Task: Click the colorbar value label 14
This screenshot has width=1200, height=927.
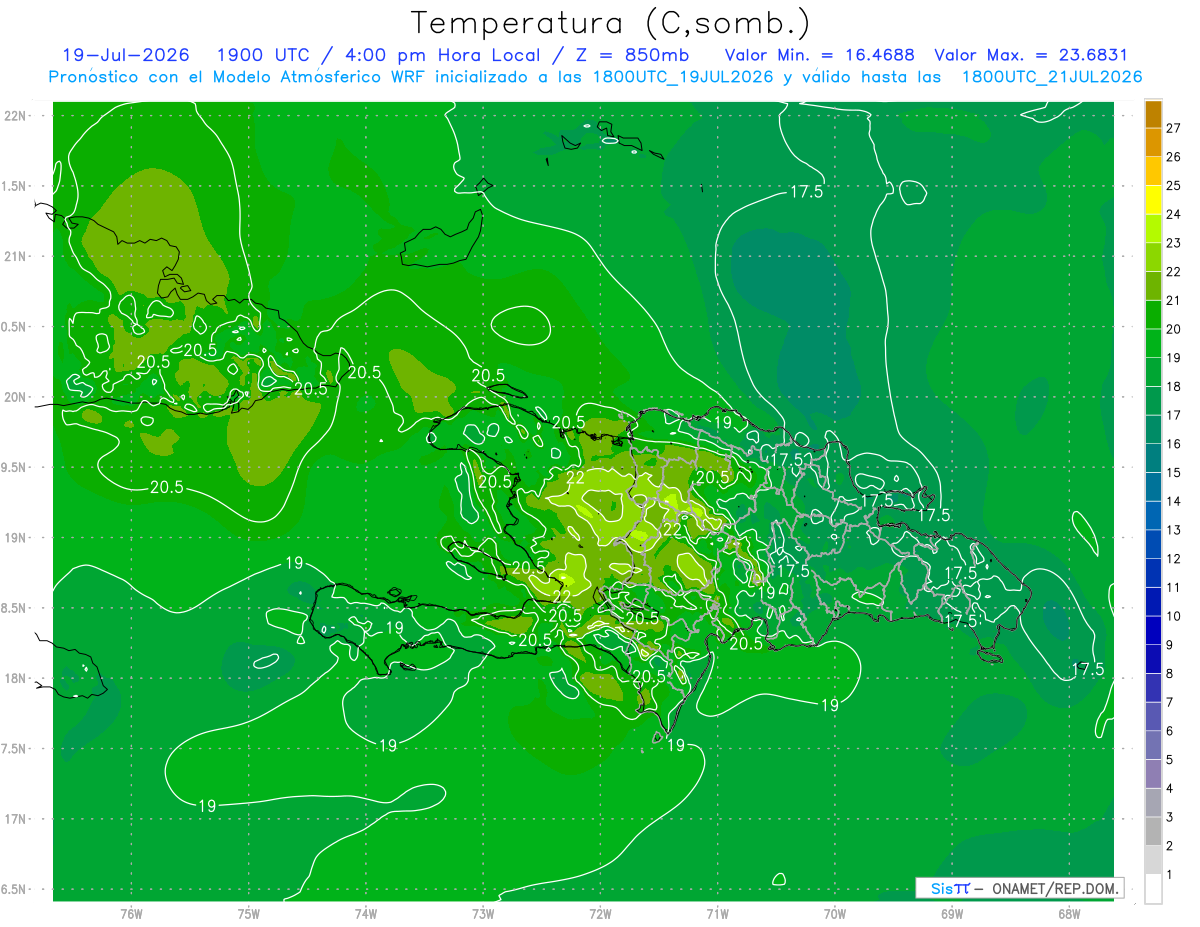Action: (1173, 501)
